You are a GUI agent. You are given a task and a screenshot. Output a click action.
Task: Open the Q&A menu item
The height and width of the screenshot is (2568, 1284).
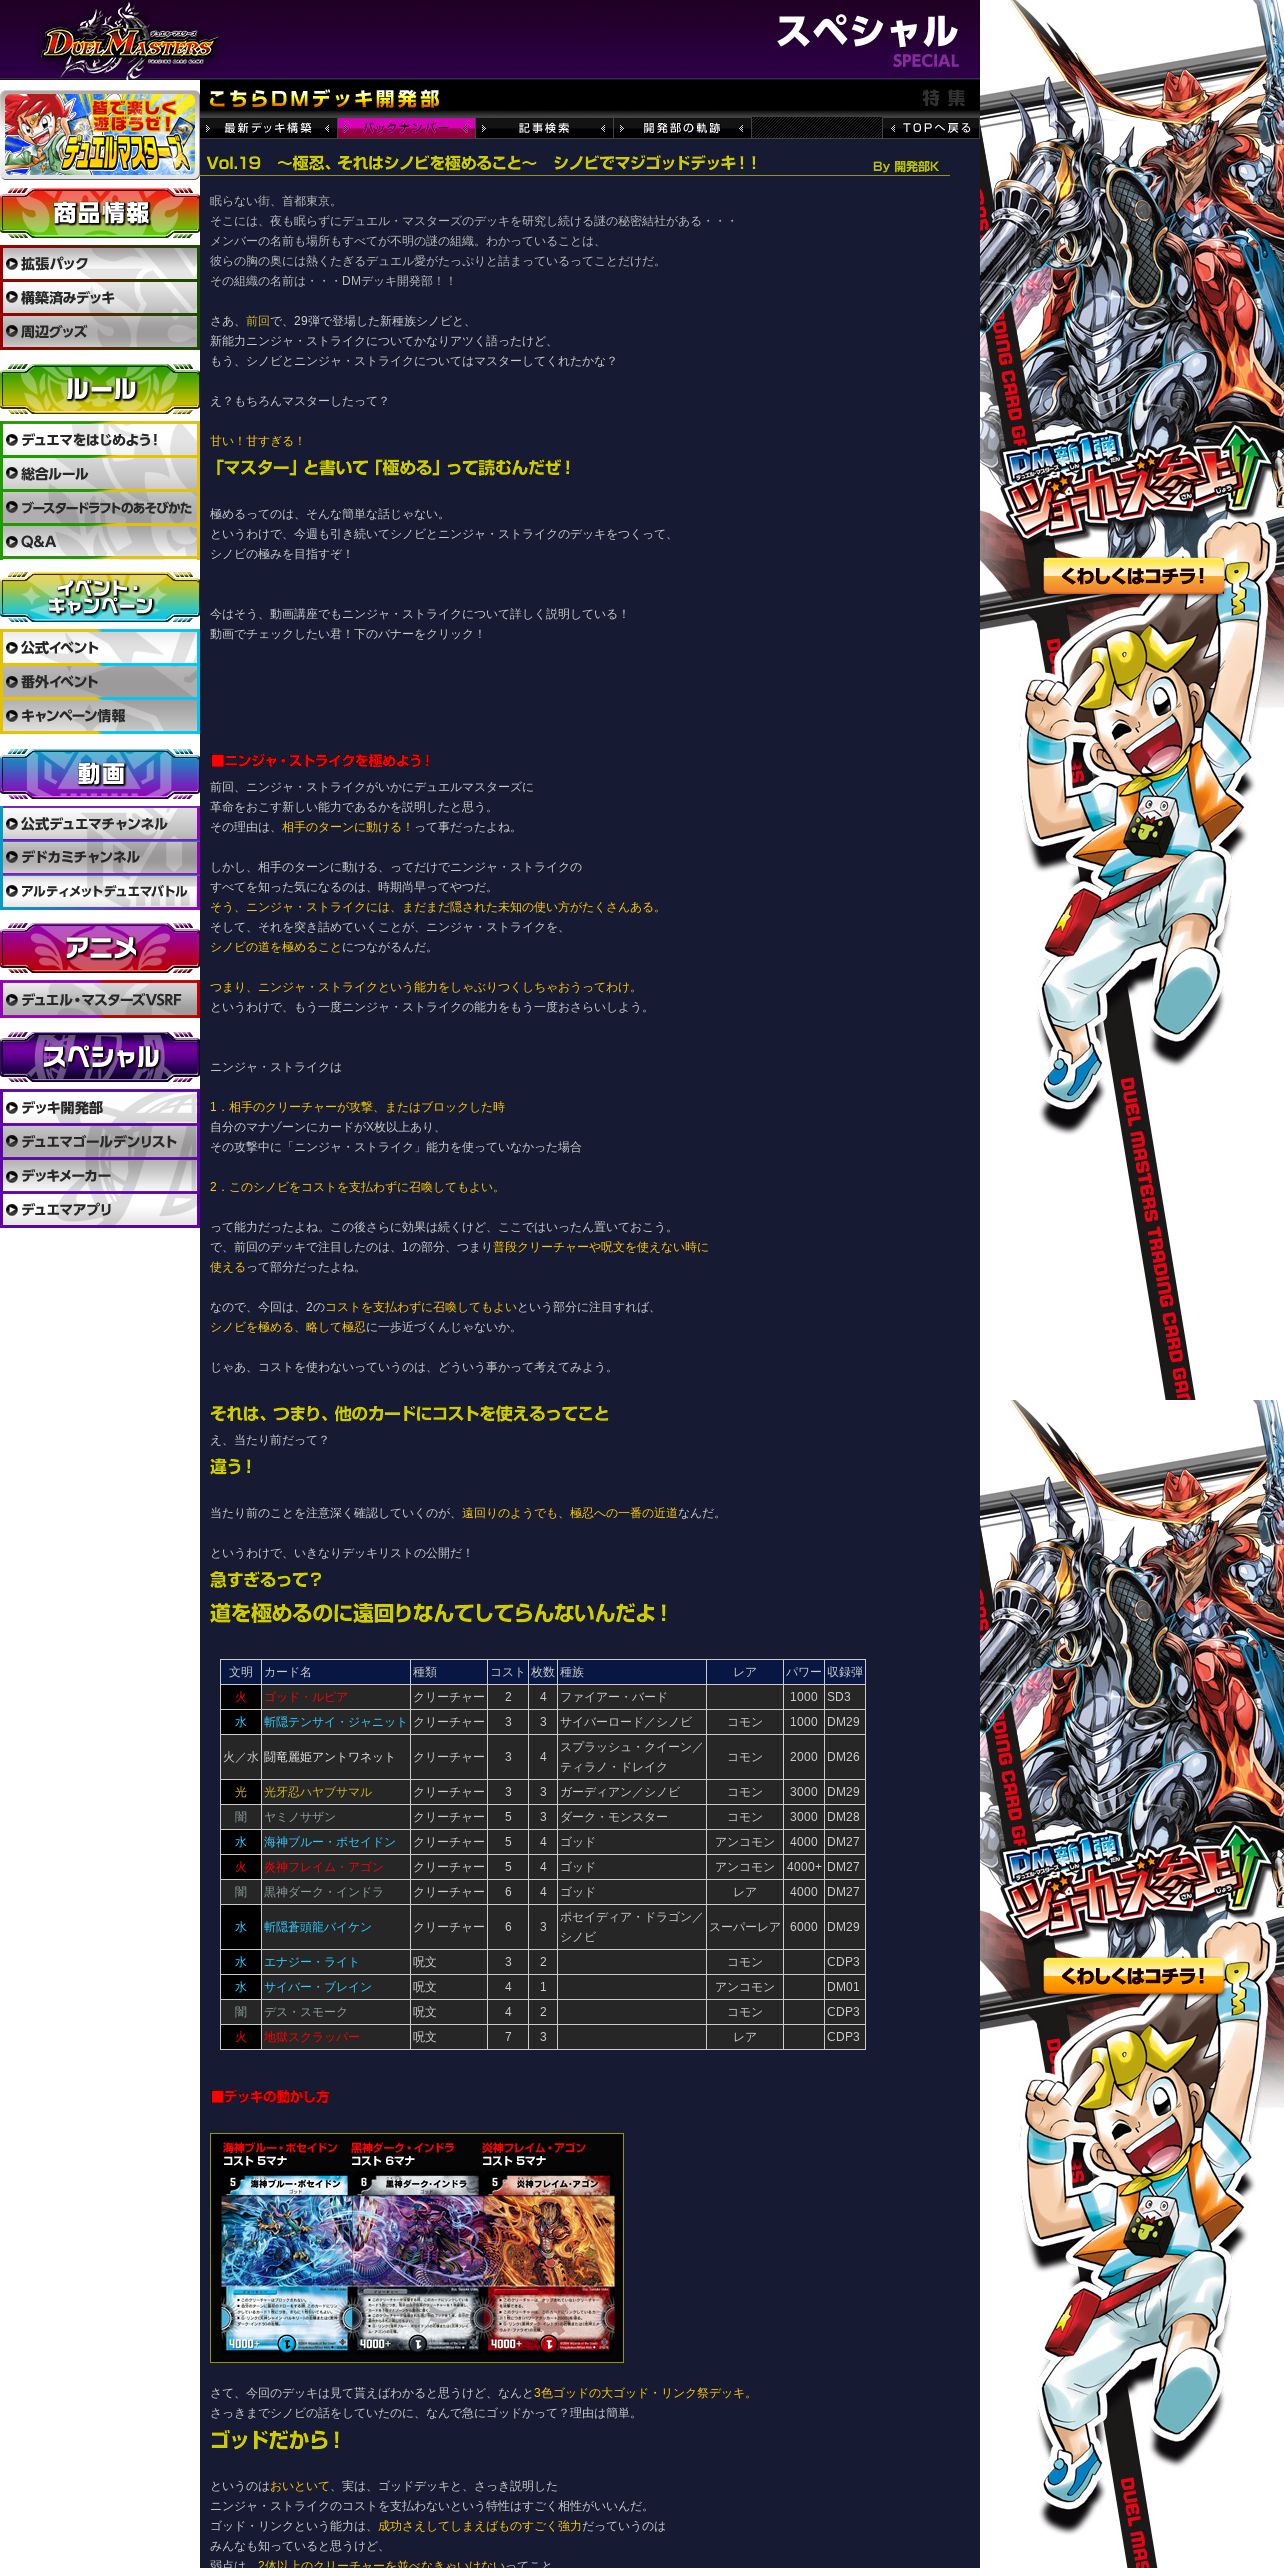(100, 541)
